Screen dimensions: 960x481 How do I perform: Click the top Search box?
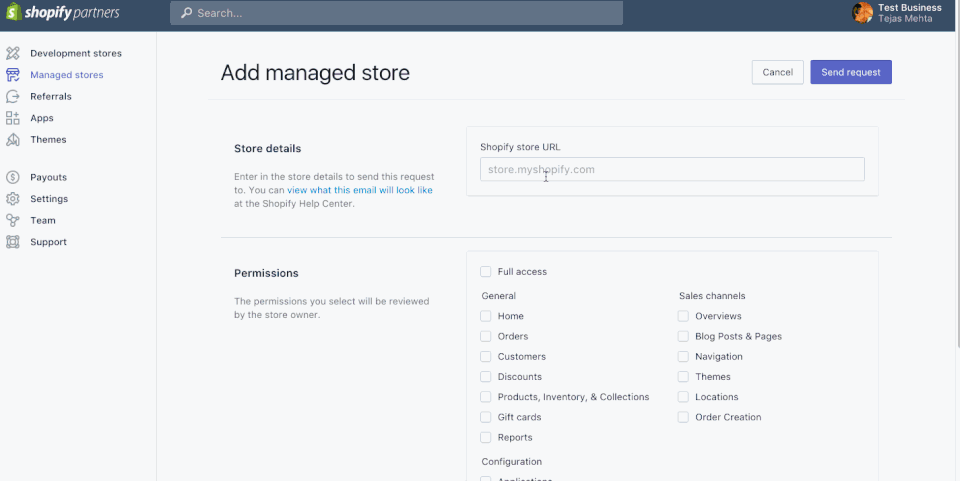click(x=396, y=13)
